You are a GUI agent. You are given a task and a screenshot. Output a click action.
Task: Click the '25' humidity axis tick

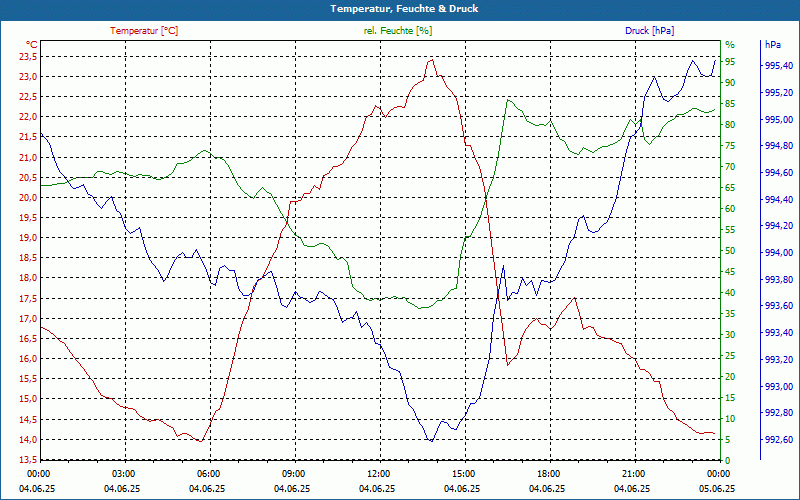tap(730, 356)
